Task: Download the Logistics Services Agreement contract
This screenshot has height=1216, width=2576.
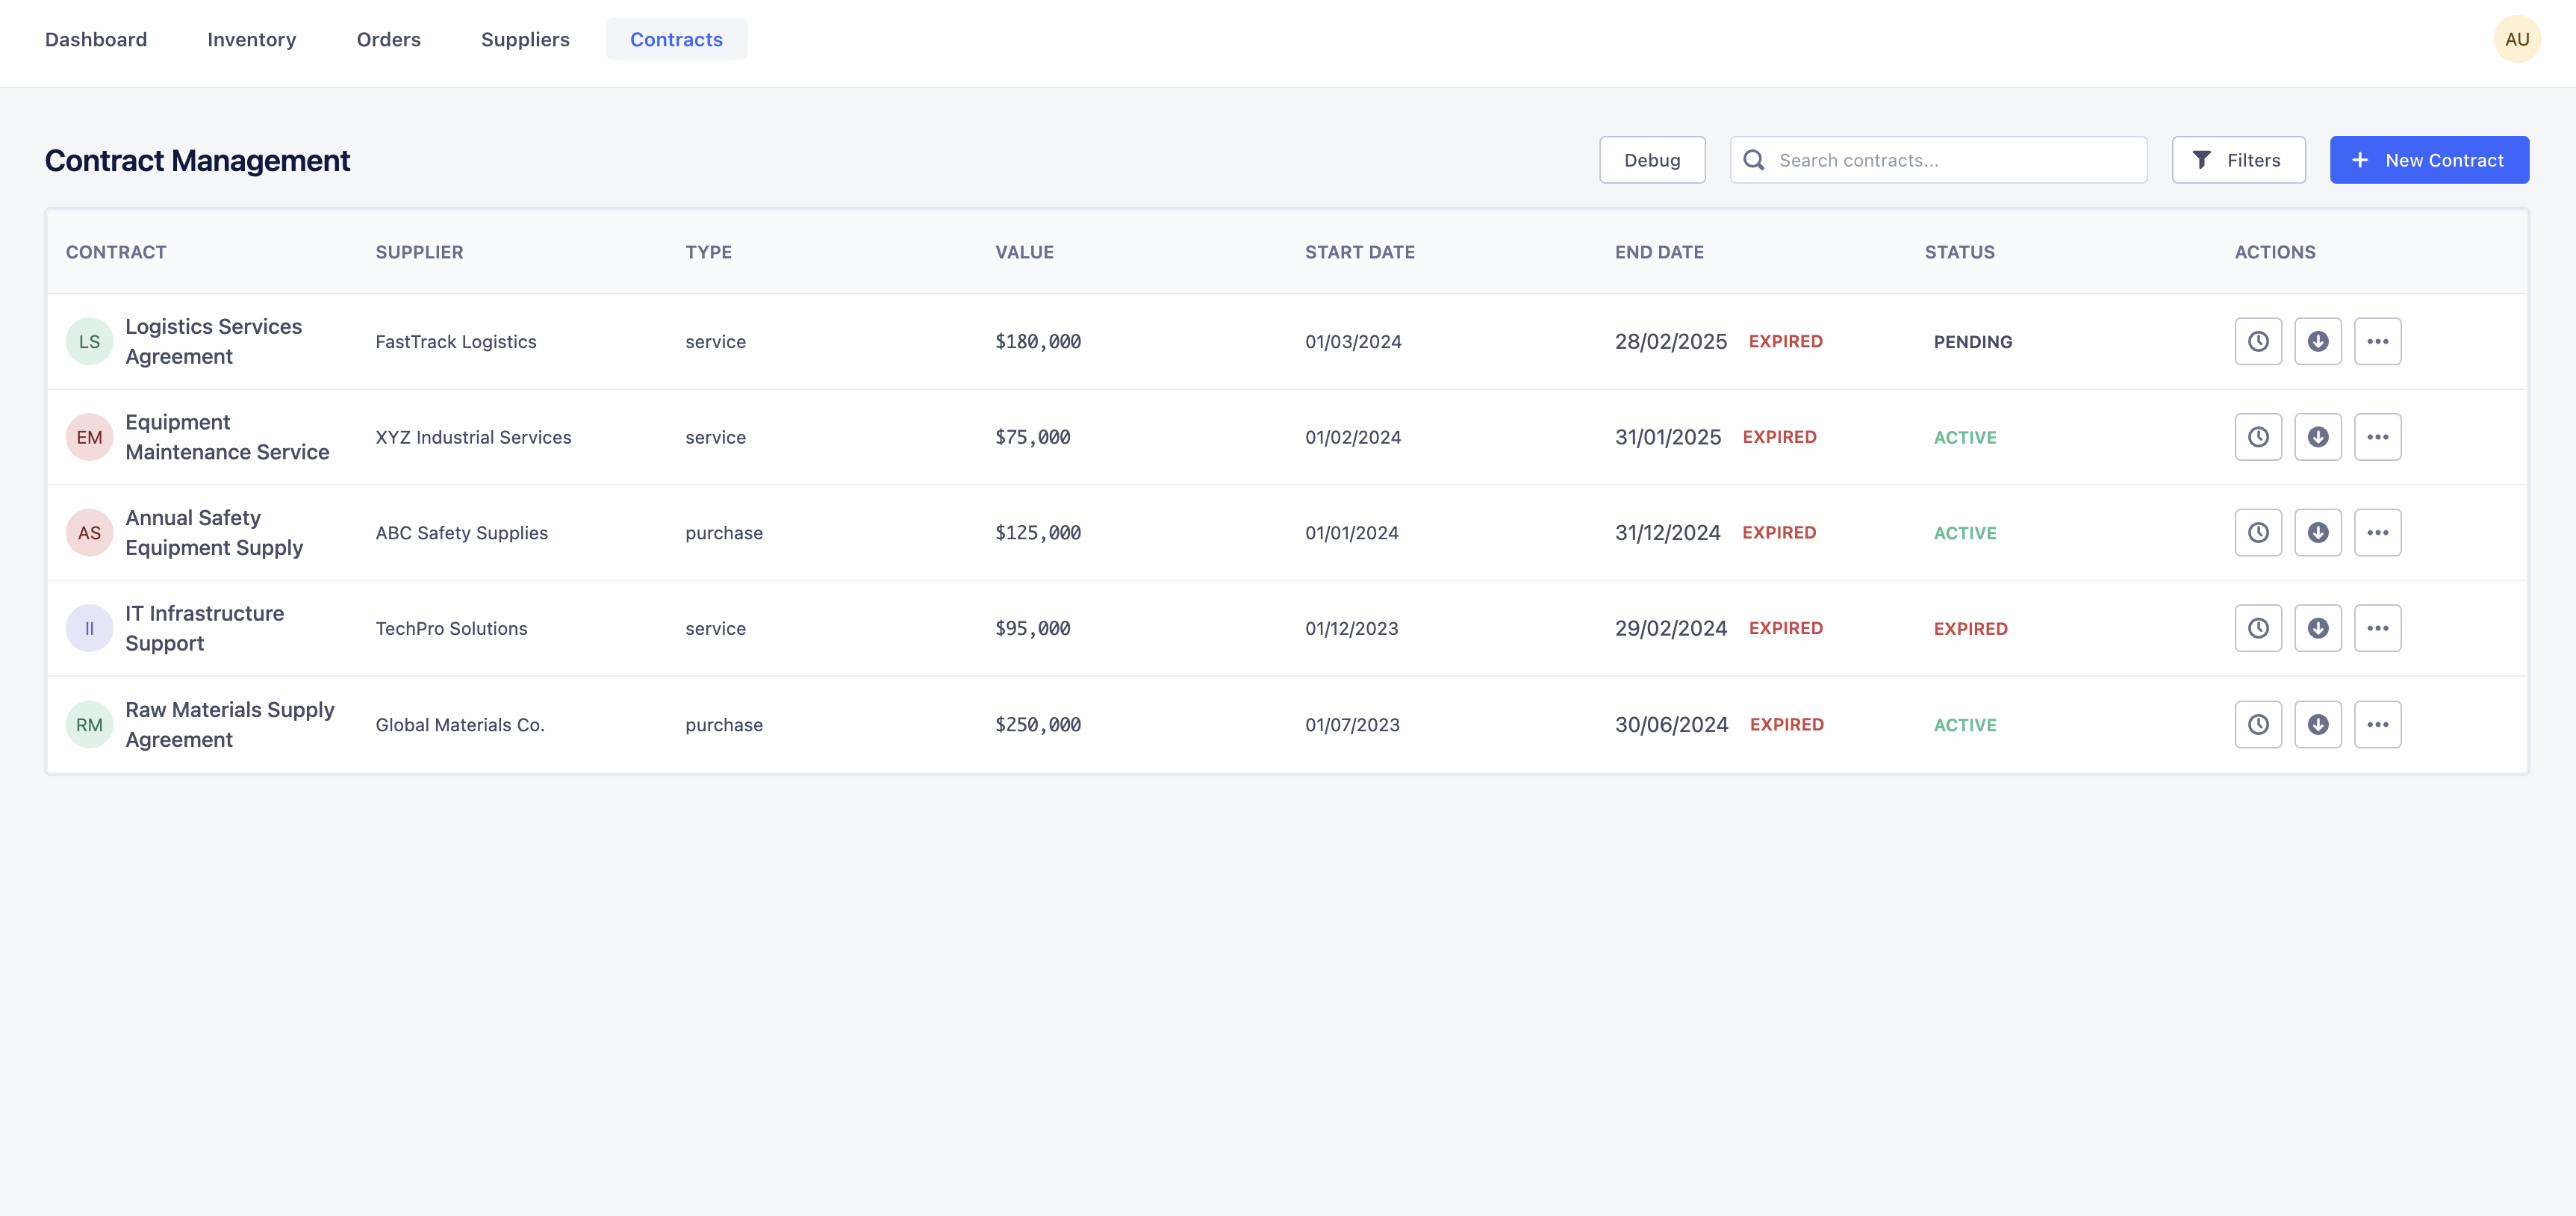Action: 2317,341
